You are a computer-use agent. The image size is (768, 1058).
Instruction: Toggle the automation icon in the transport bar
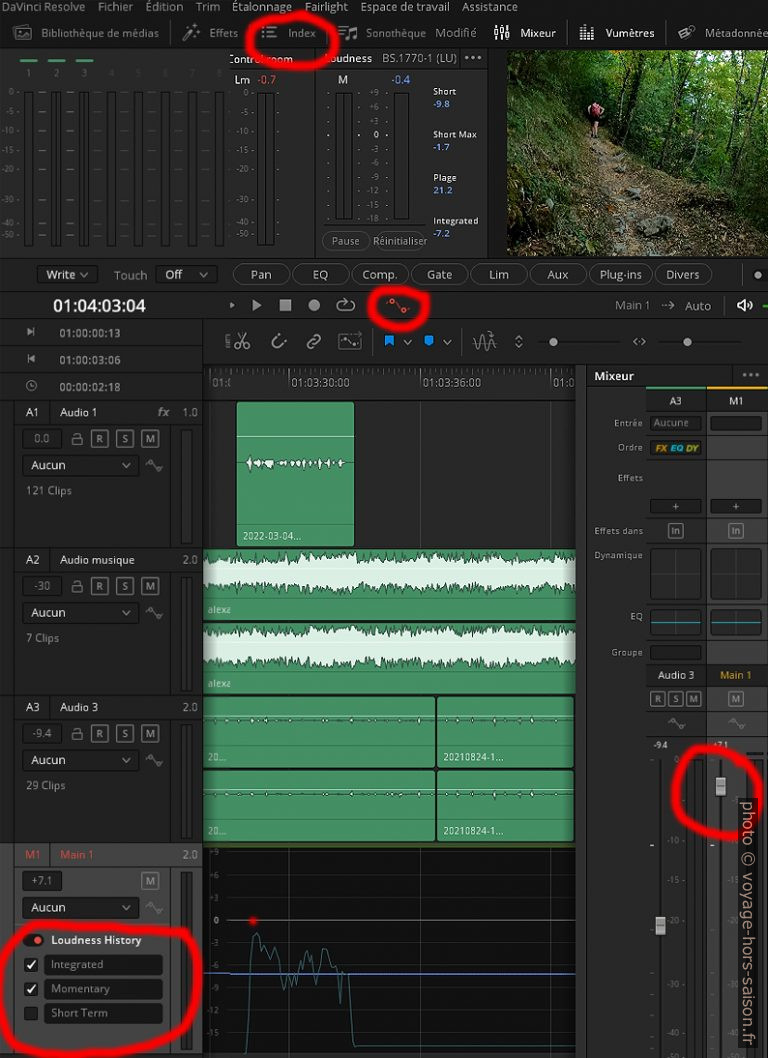coord(398,306)
